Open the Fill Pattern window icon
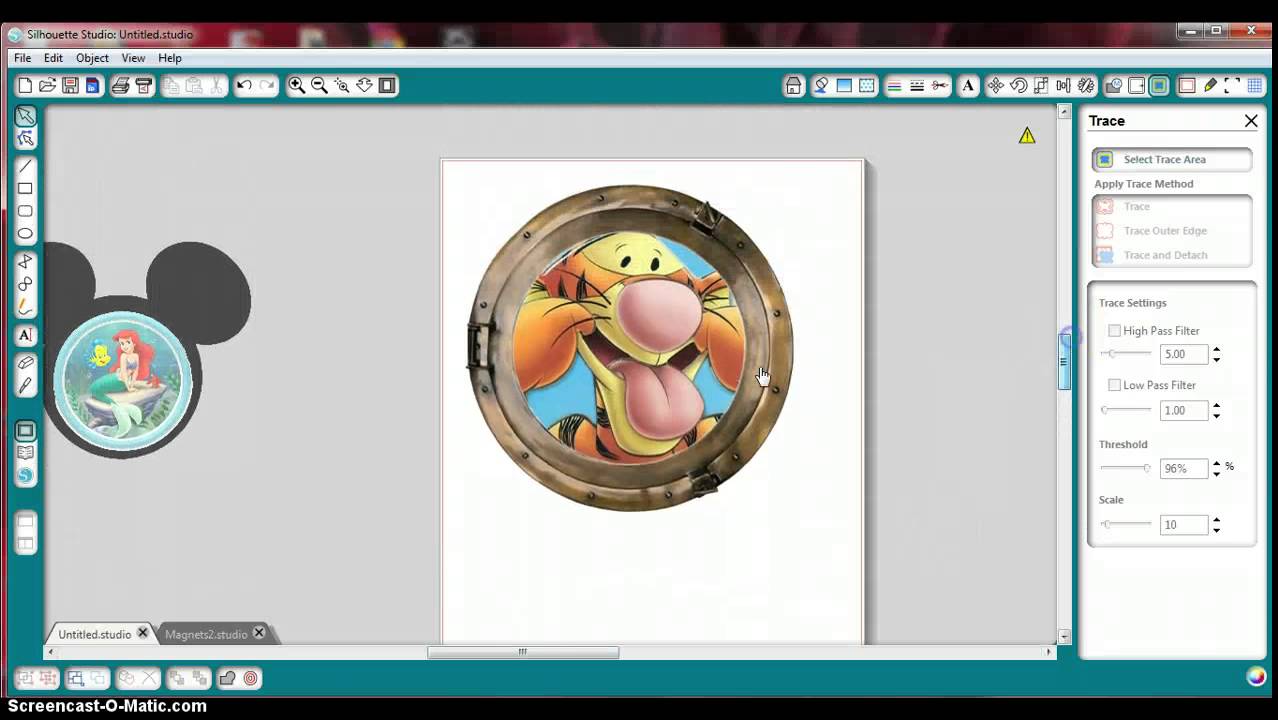Image resolution: width=1278 pixels, height=720 pixels. (867, 86)
